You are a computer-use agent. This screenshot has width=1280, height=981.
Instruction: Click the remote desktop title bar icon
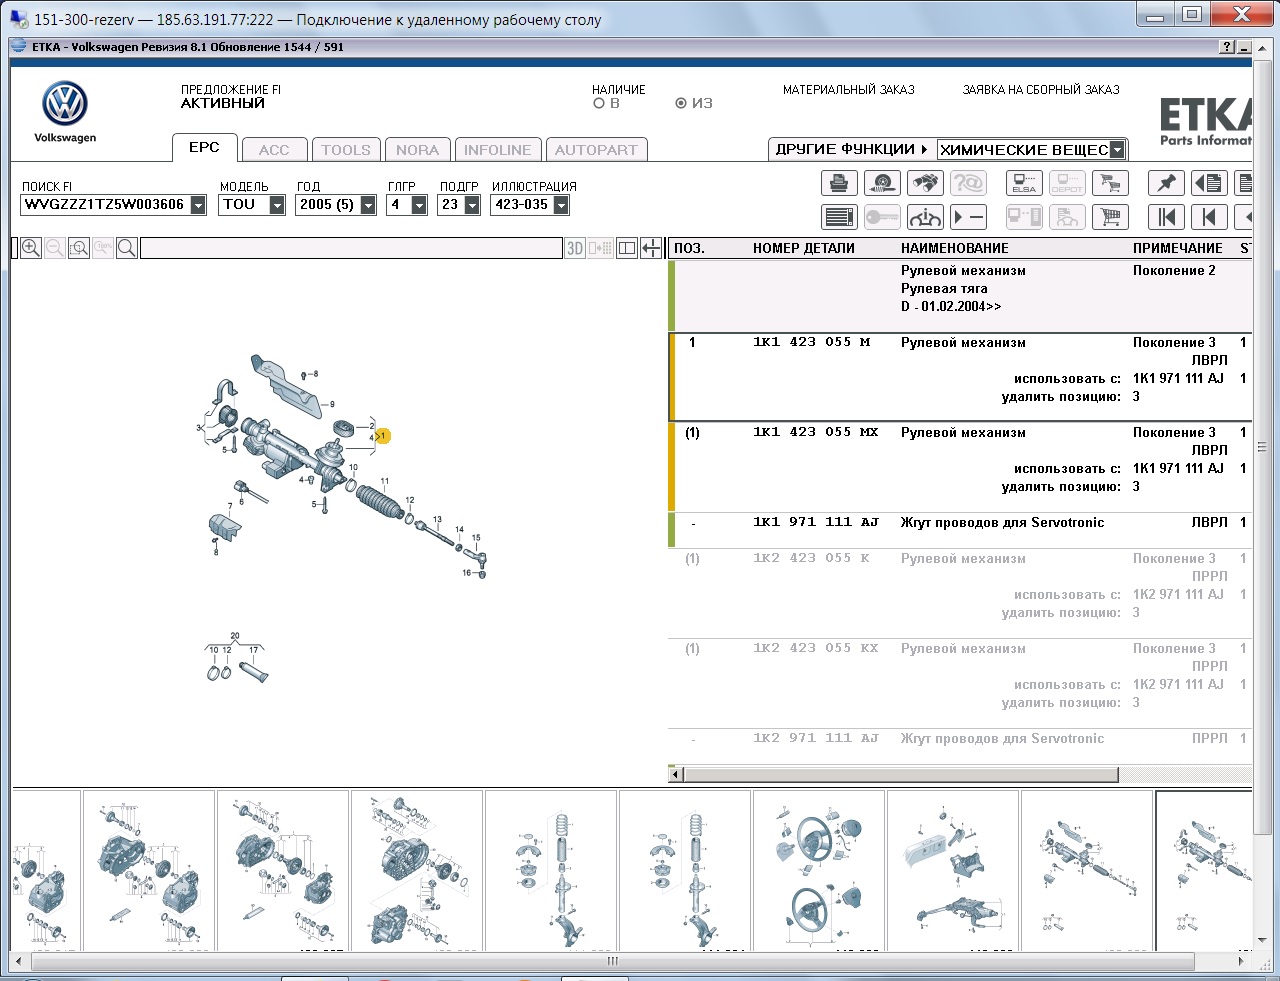point(19,19)
